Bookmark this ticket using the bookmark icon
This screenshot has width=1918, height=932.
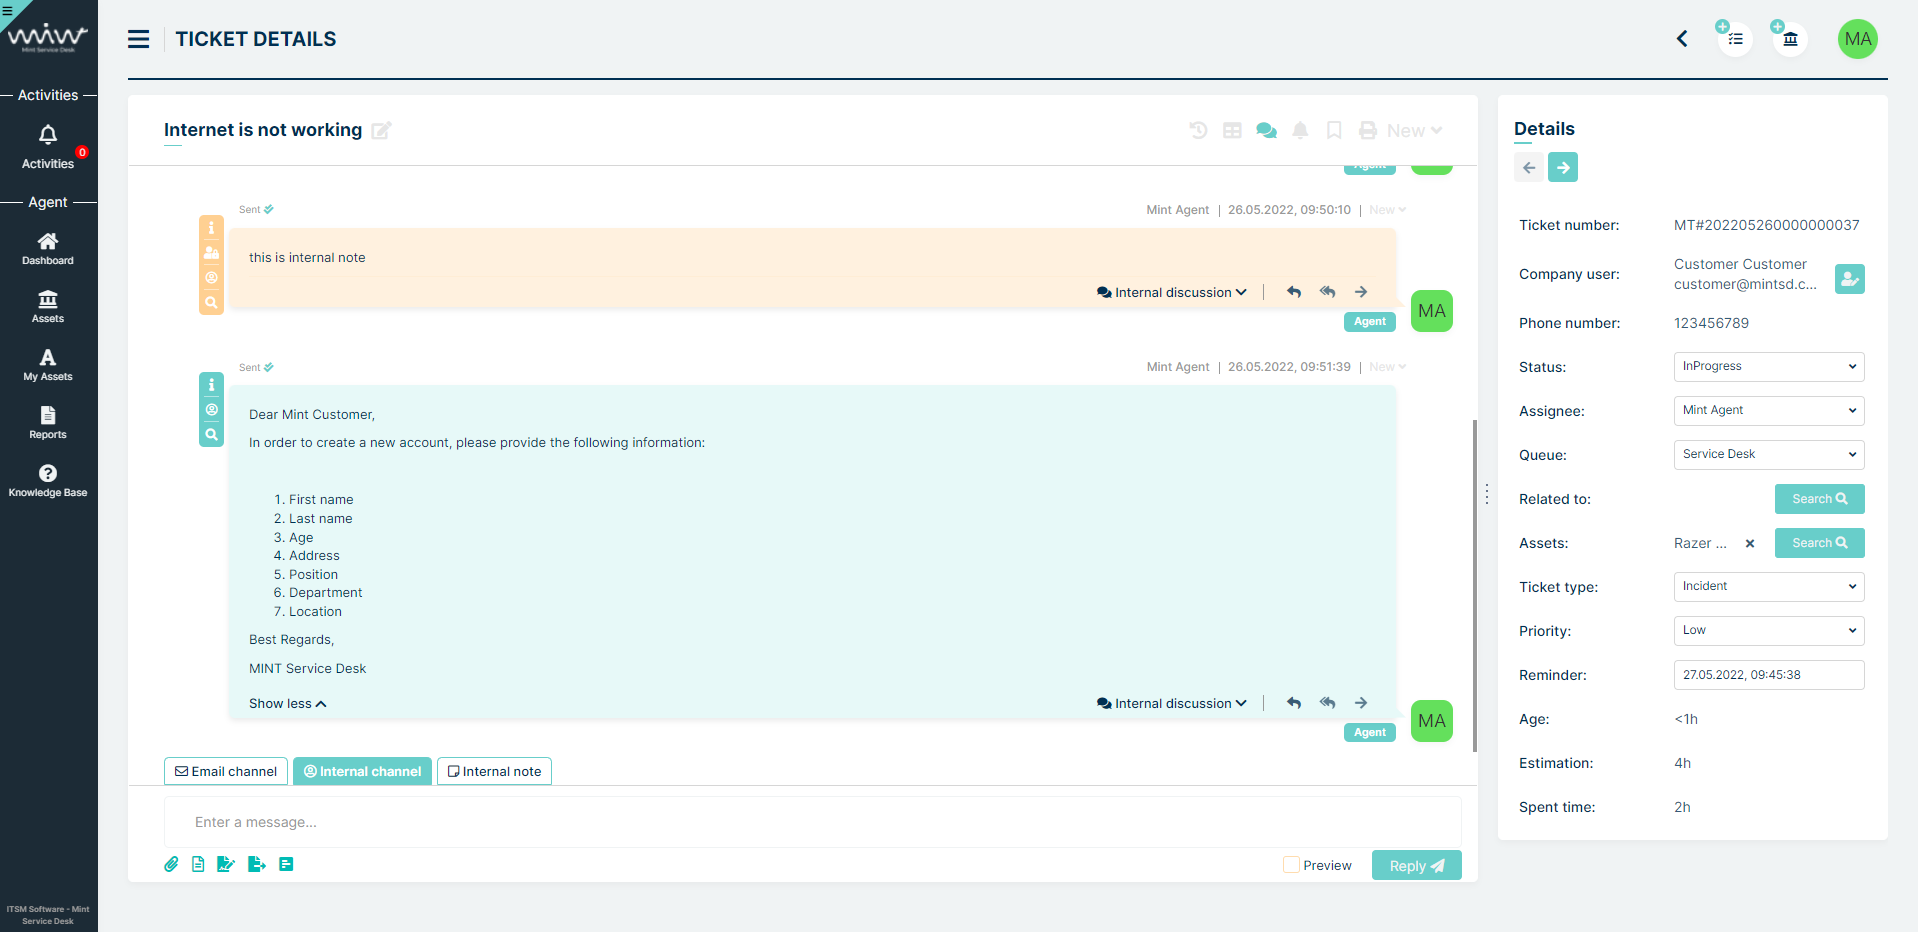click(x=1334, y=130)
